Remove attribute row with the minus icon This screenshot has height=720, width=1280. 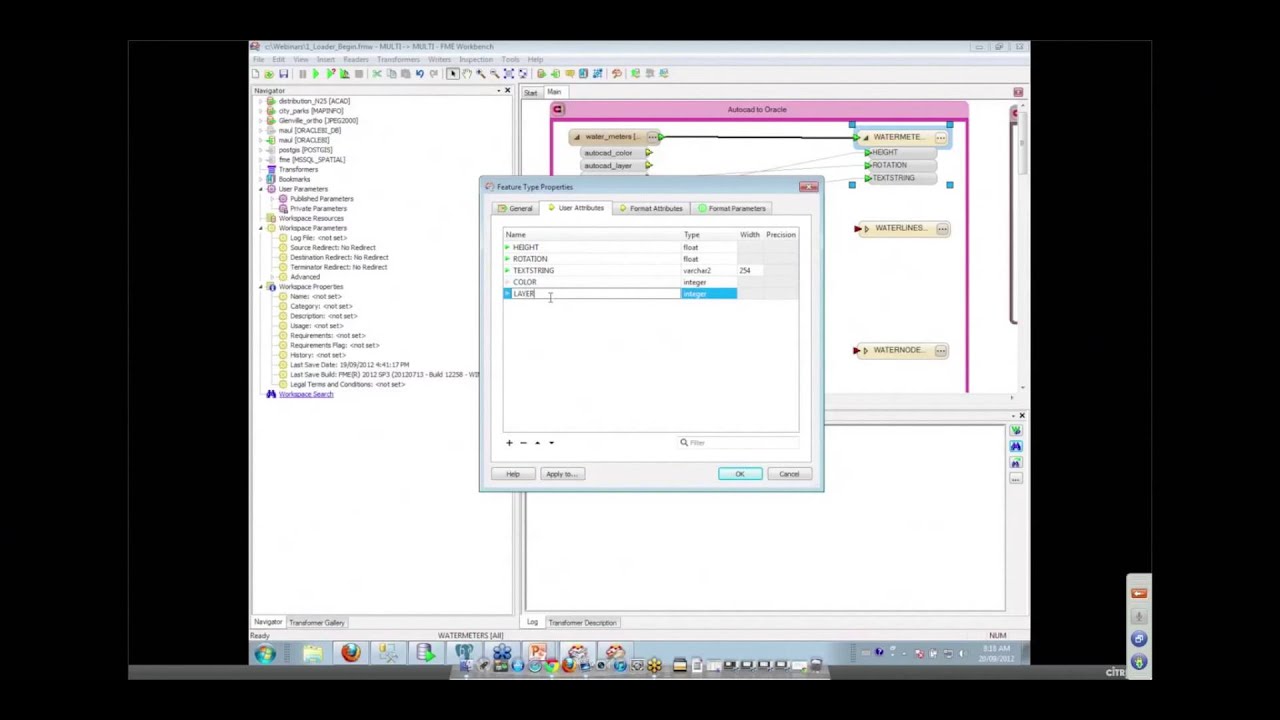[x=523, y=442]
